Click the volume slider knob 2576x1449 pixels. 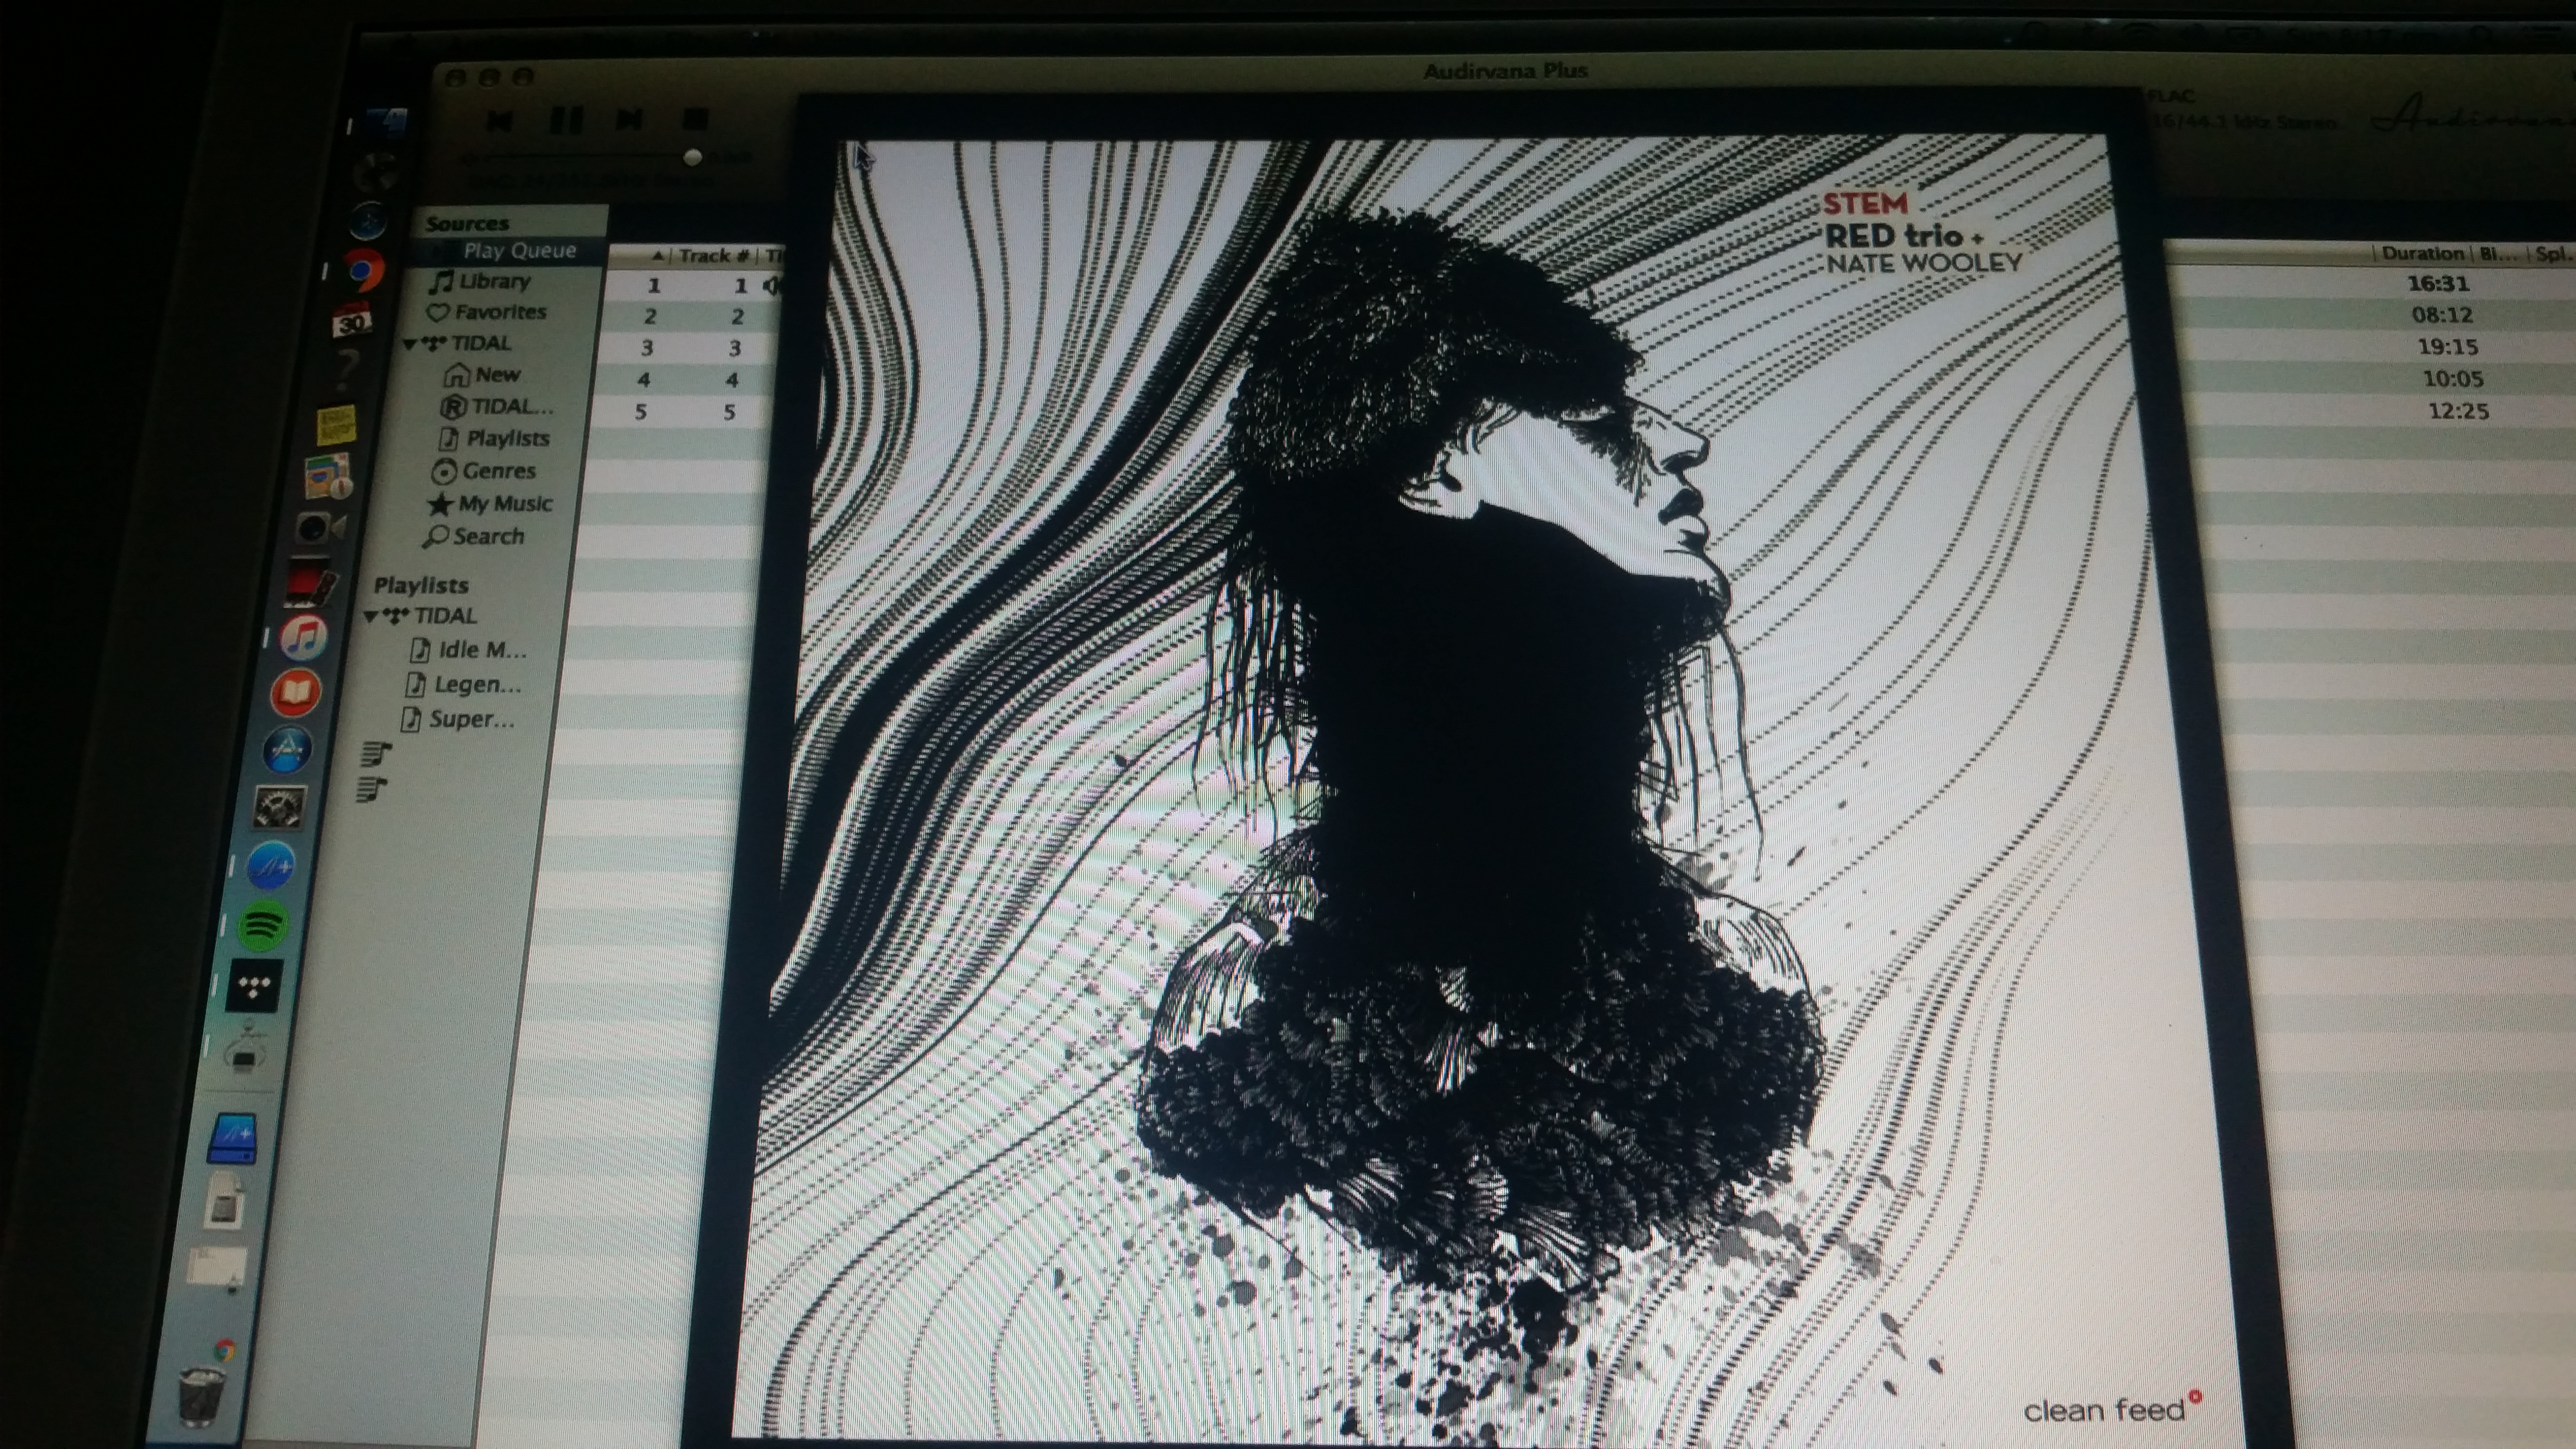[692, 158]
